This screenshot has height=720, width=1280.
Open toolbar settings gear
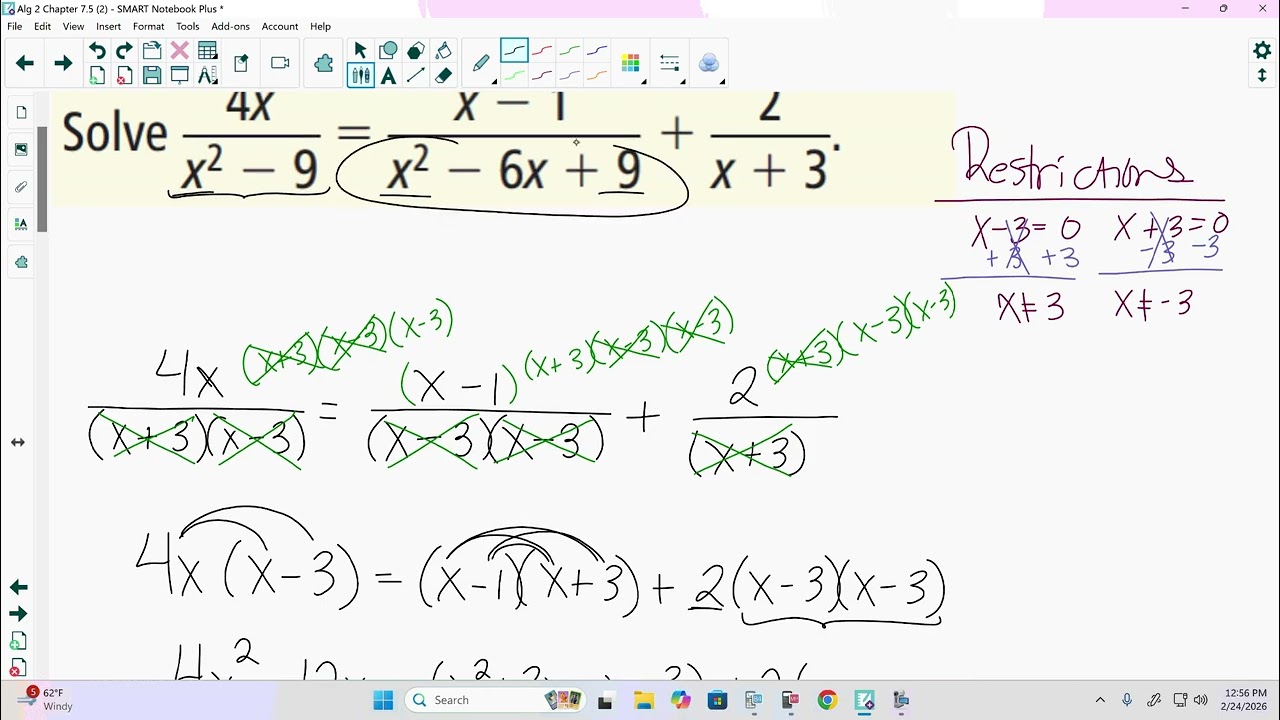[1262, 50]
